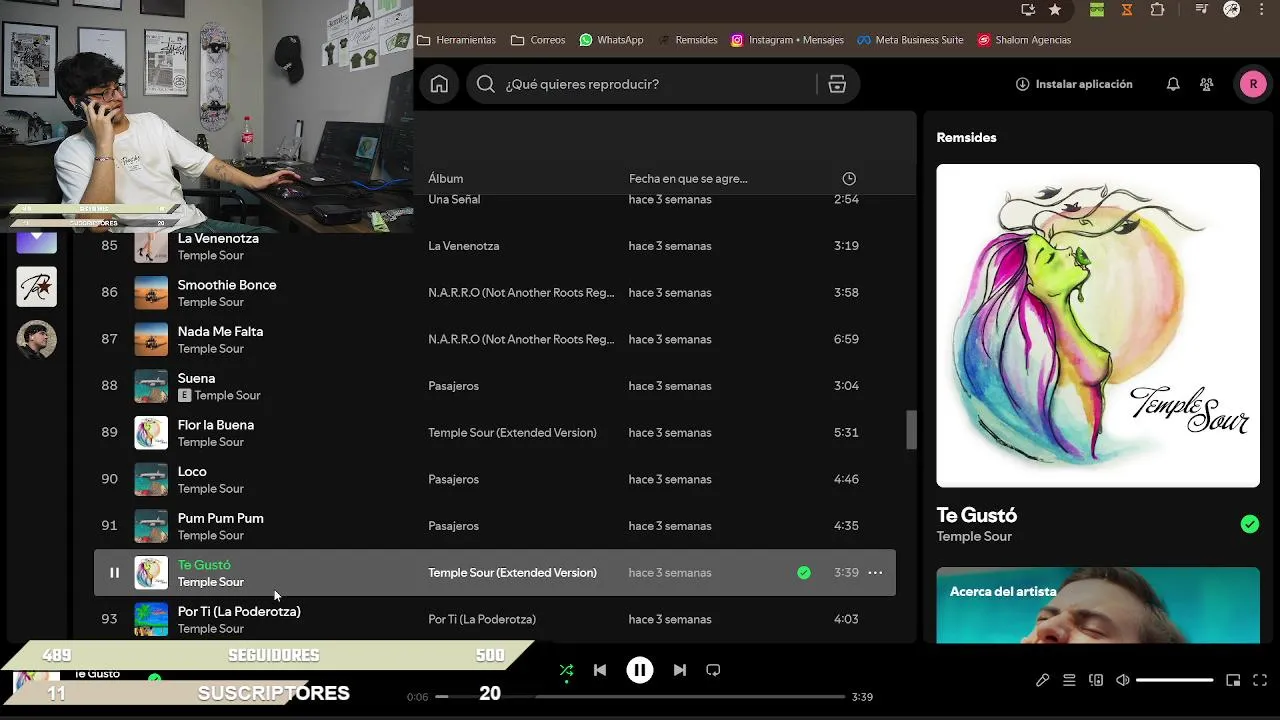Select the song La Venenotza

click(218, 238)
